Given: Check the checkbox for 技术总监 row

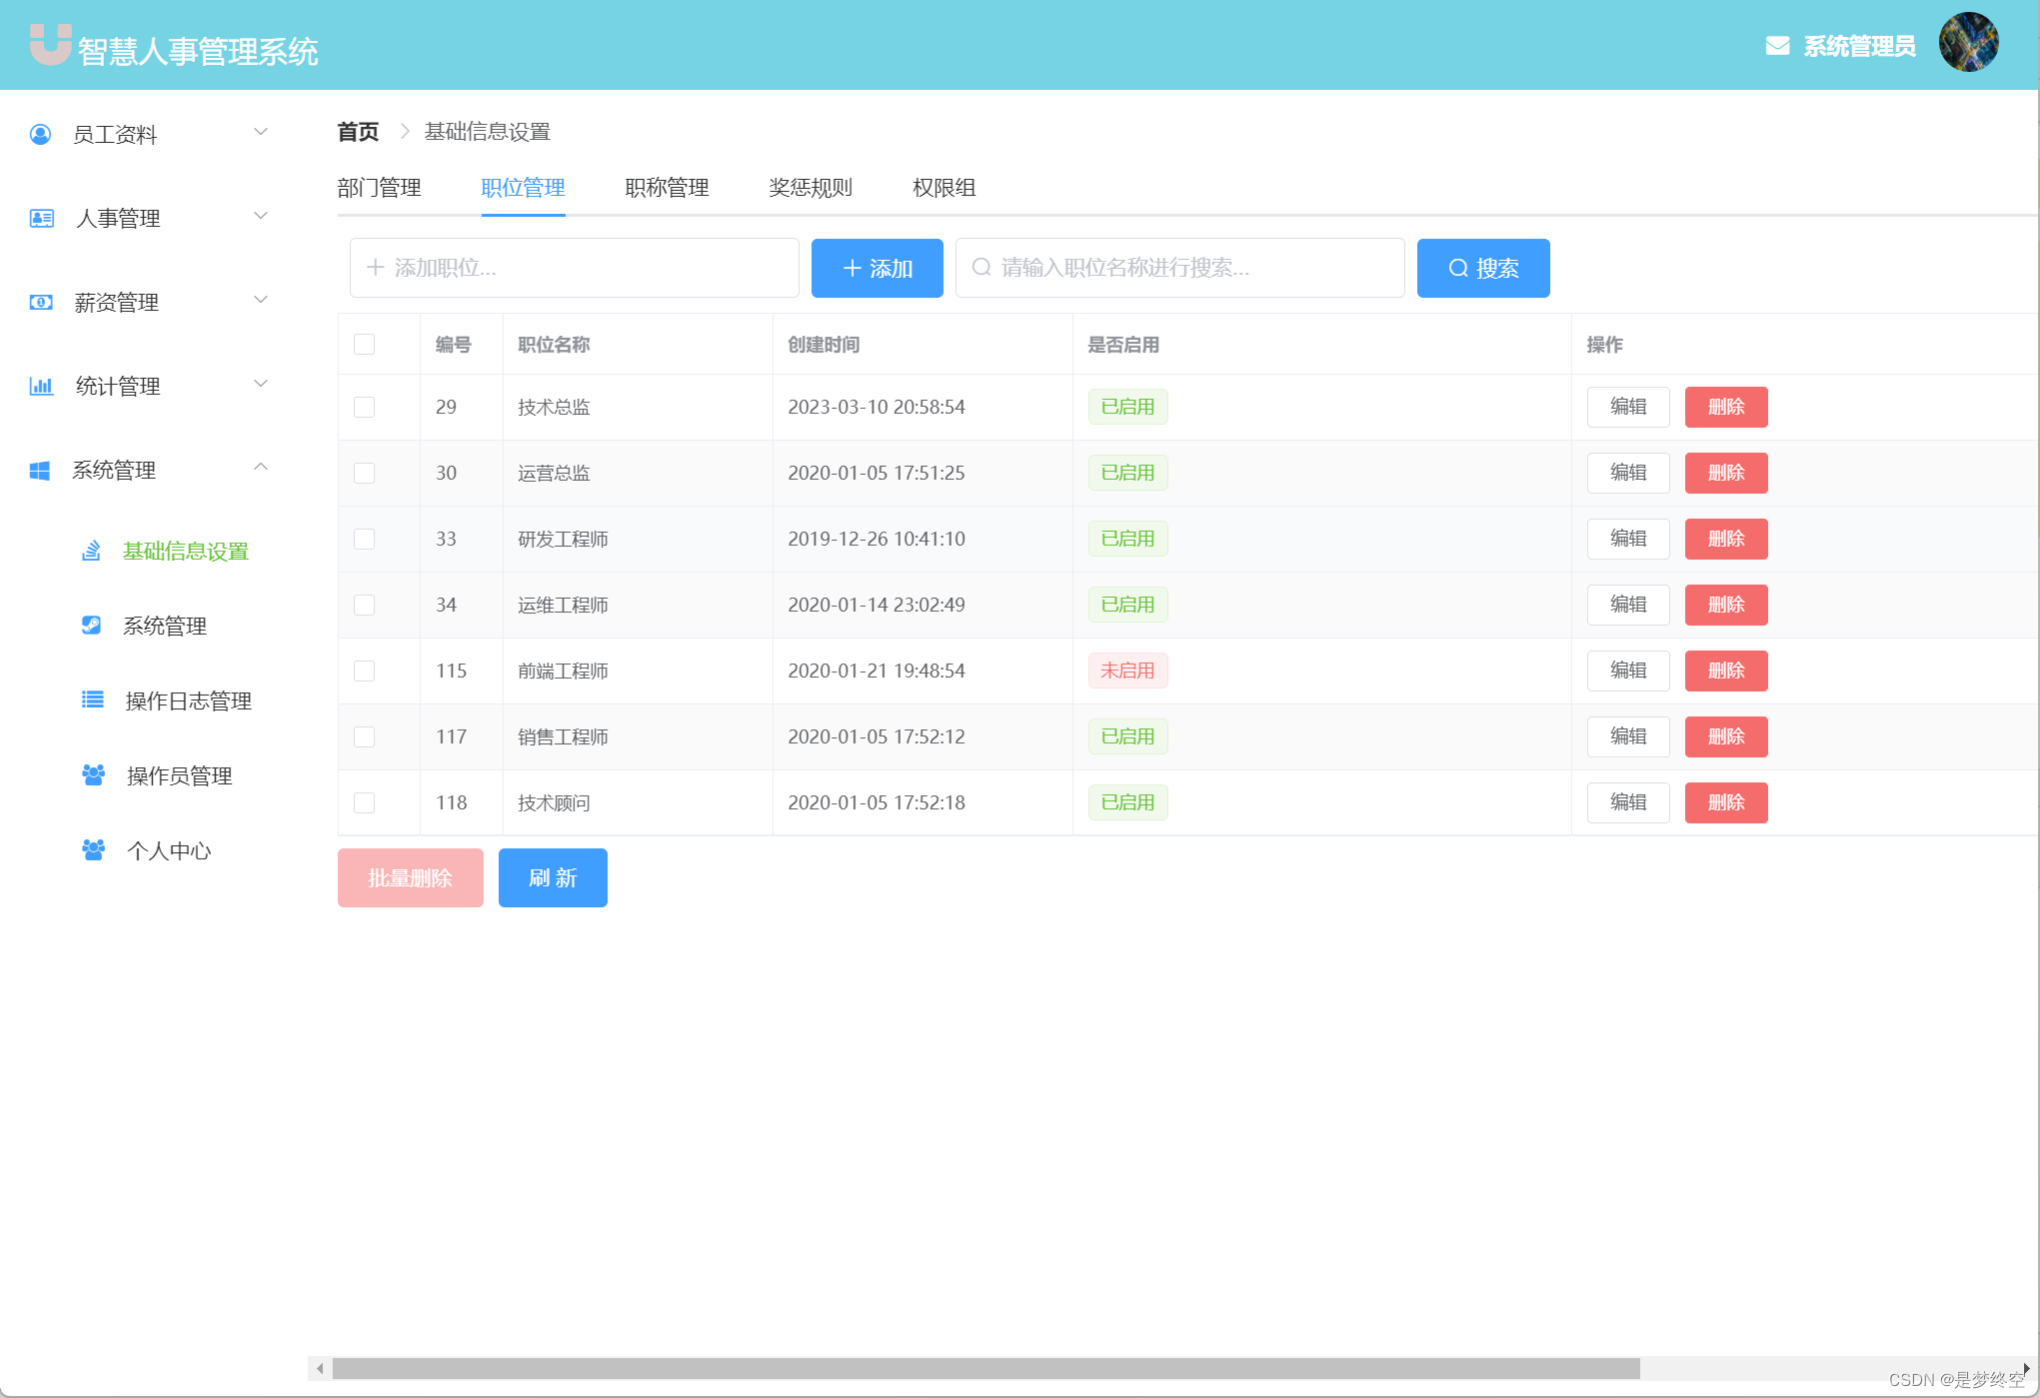Looking at the screenshot, I should tap(364, 407).
